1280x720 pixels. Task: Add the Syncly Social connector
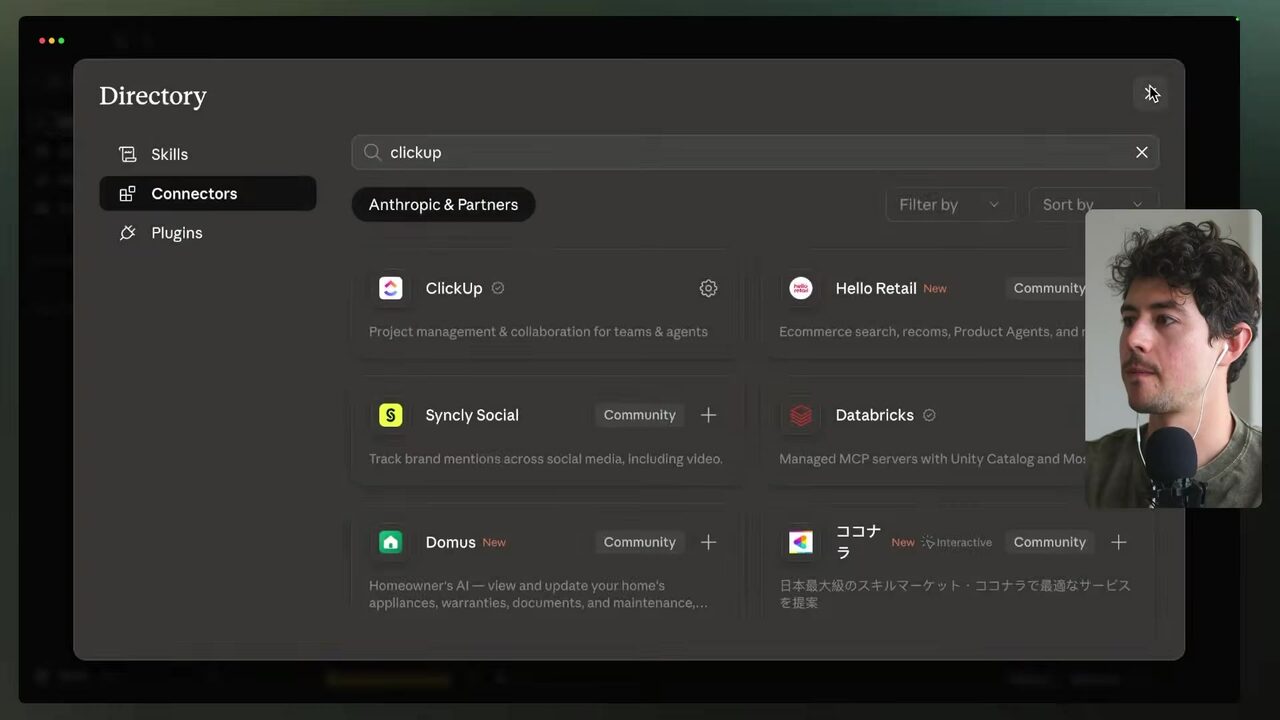pyautogui.click(x=708, y=415)
